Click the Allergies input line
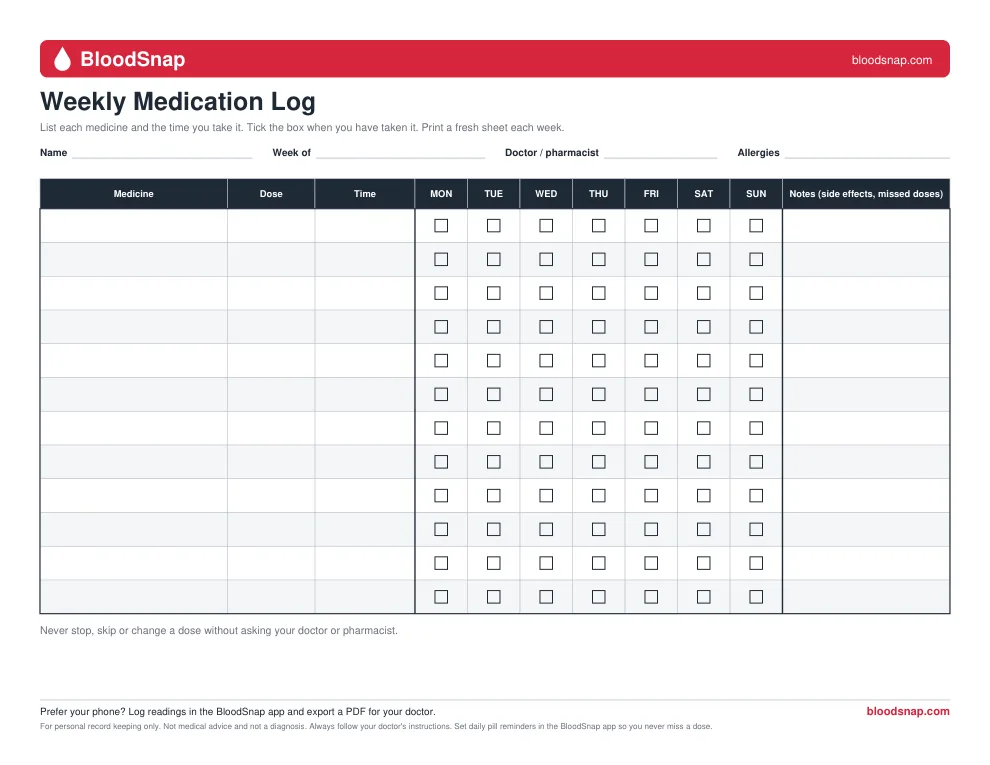This screenshot has width=990, height=765. click(867, 153)
